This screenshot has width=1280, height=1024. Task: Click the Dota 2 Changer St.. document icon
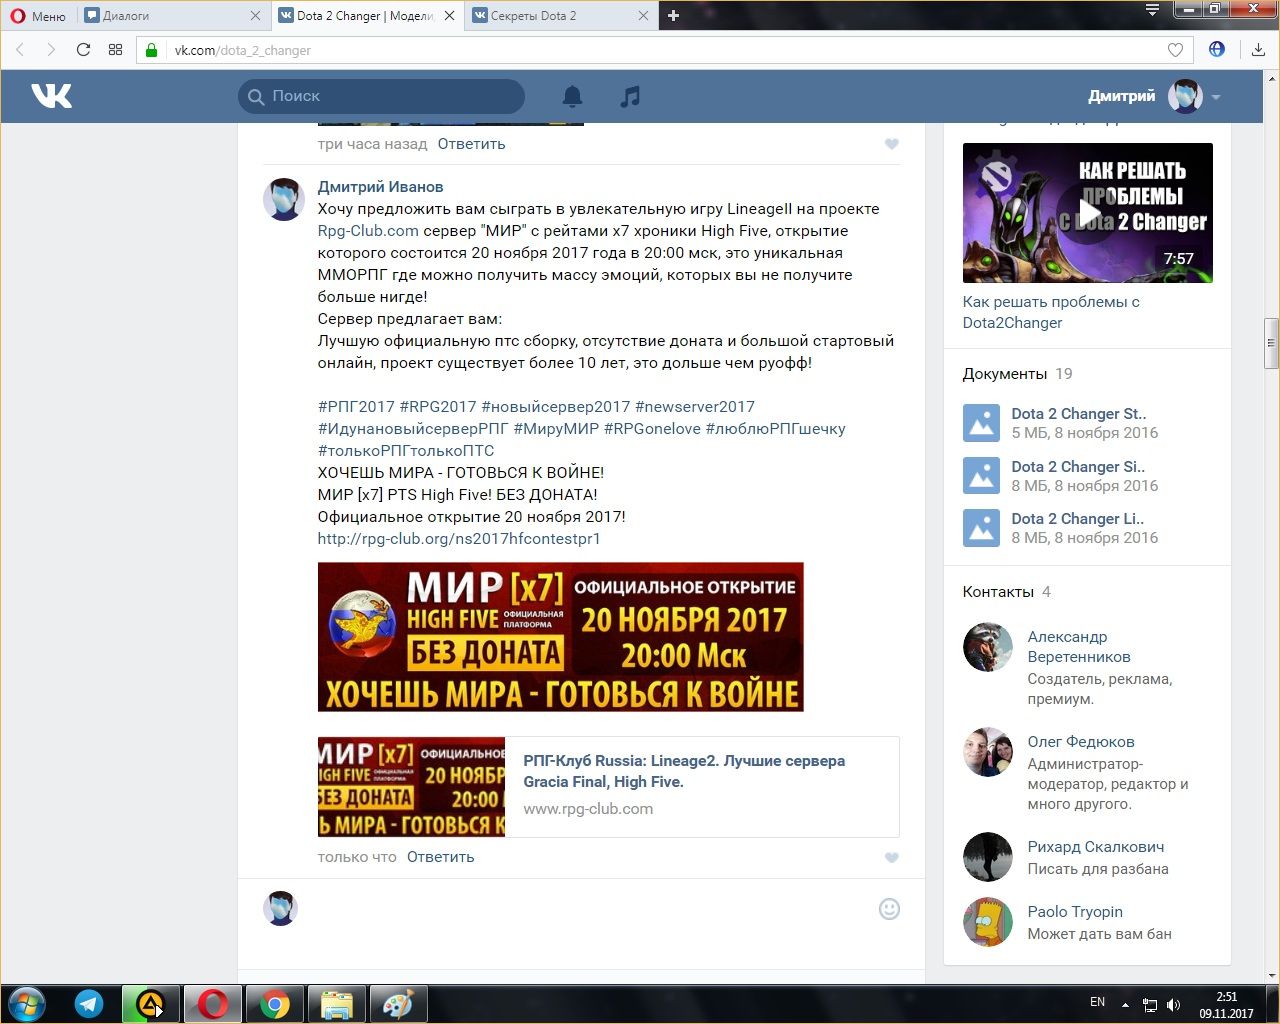tap(982, 423)
